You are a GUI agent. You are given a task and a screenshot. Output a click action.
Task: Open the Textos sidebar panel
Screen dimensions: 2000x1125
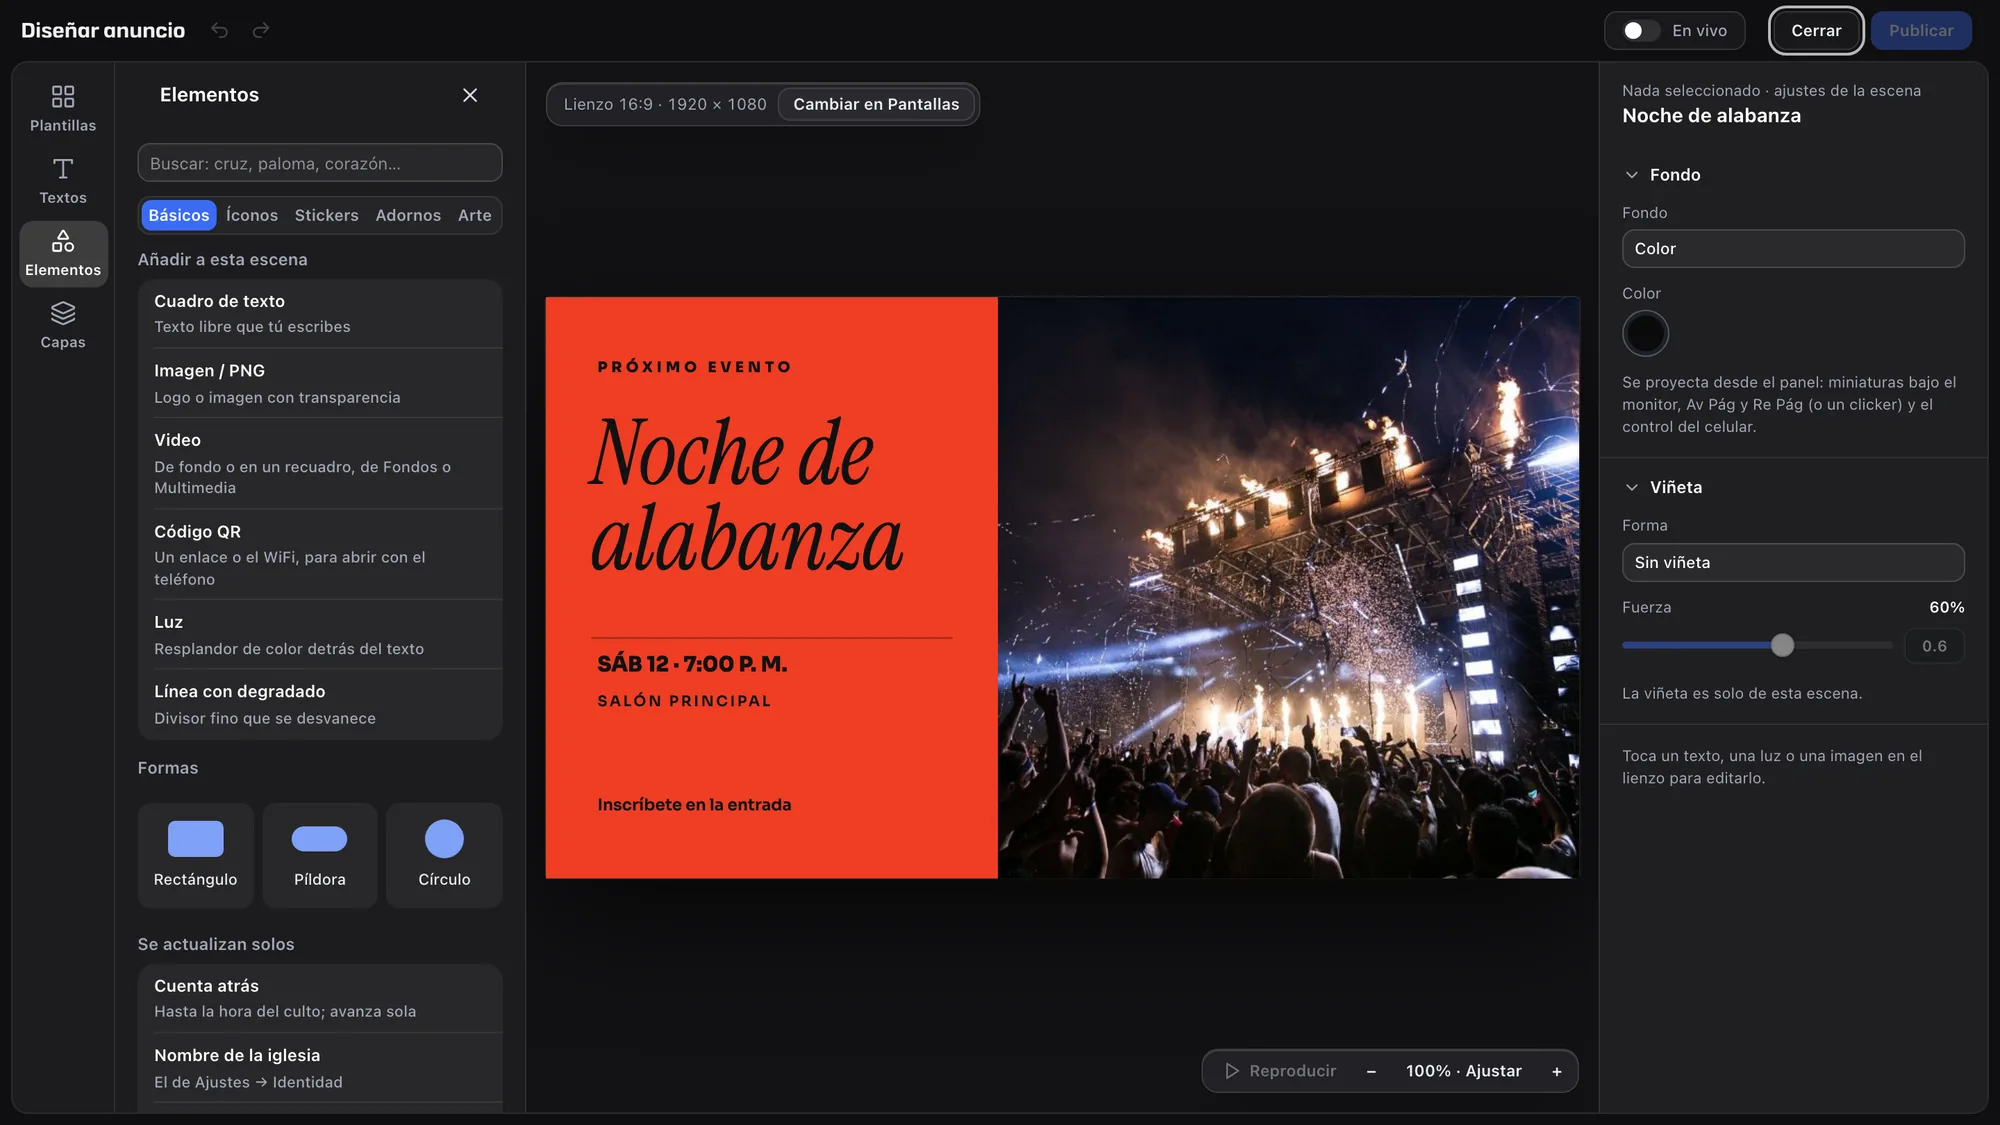[x=63, y=180]
